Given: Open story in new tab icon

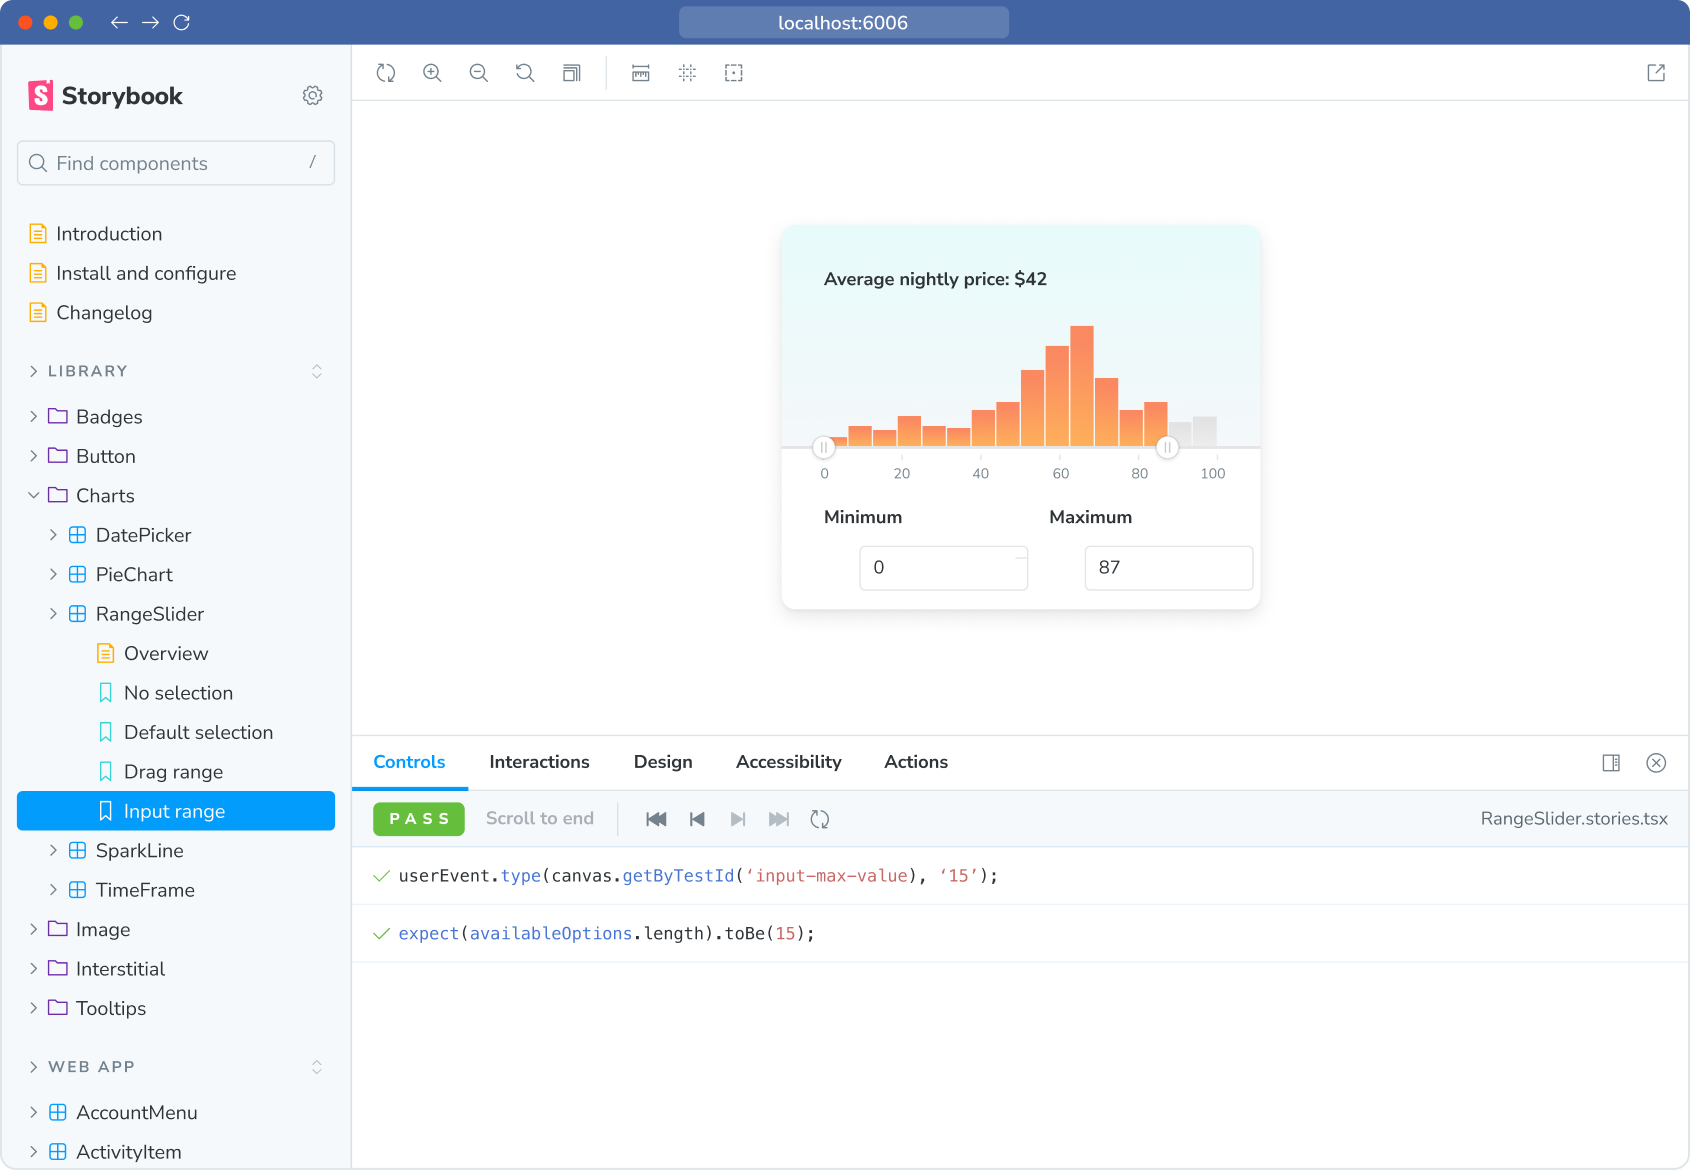Looking at the screenshot, I should [1656, 73].
